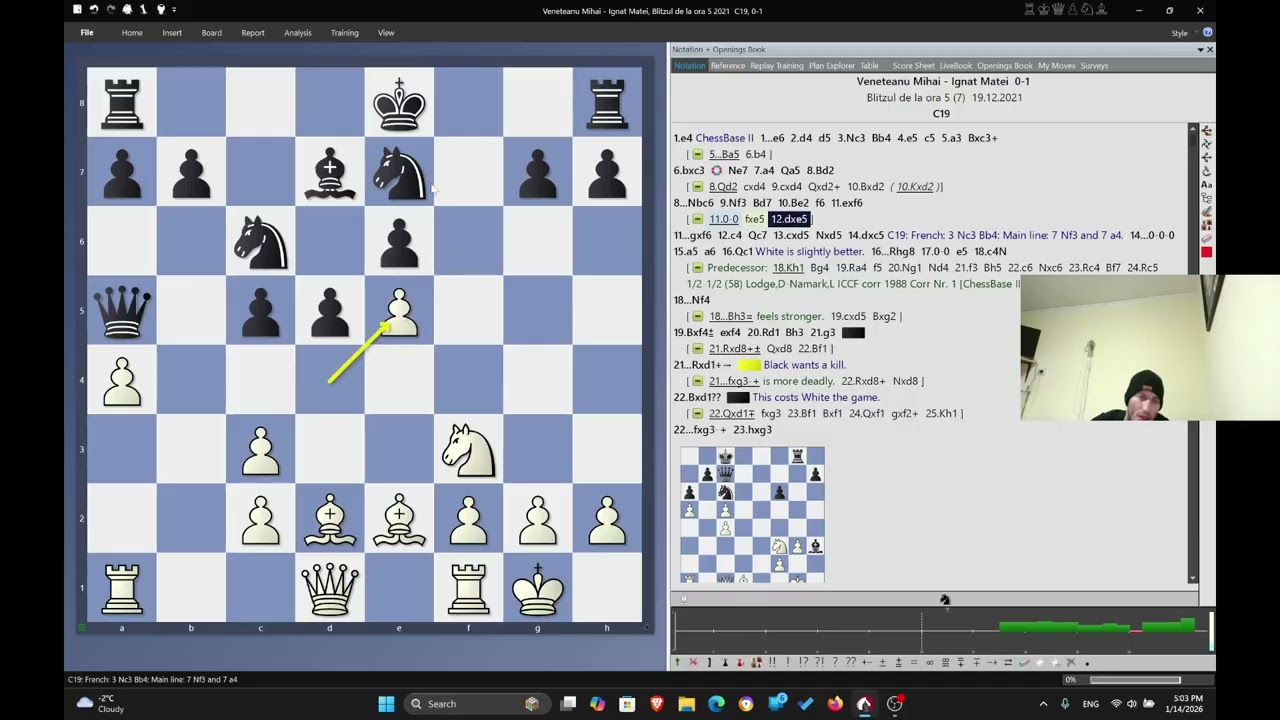Open the Training ribbon tab

click(x=344, y=32)
